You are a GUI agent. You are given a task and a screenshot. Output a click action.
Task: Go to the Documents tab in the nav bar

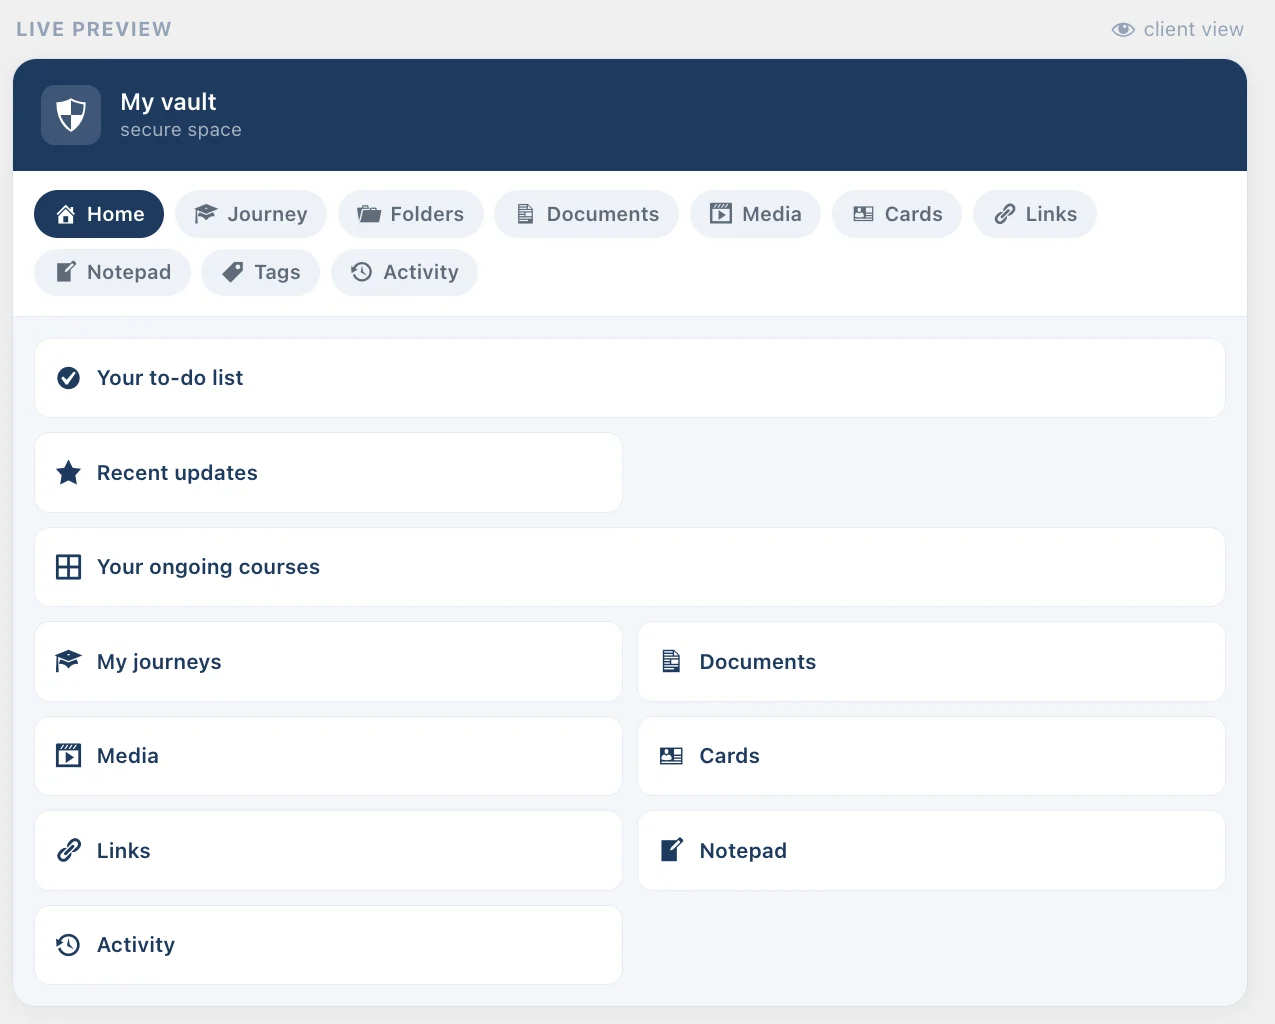pyautogui.click(x=587, y=214)
